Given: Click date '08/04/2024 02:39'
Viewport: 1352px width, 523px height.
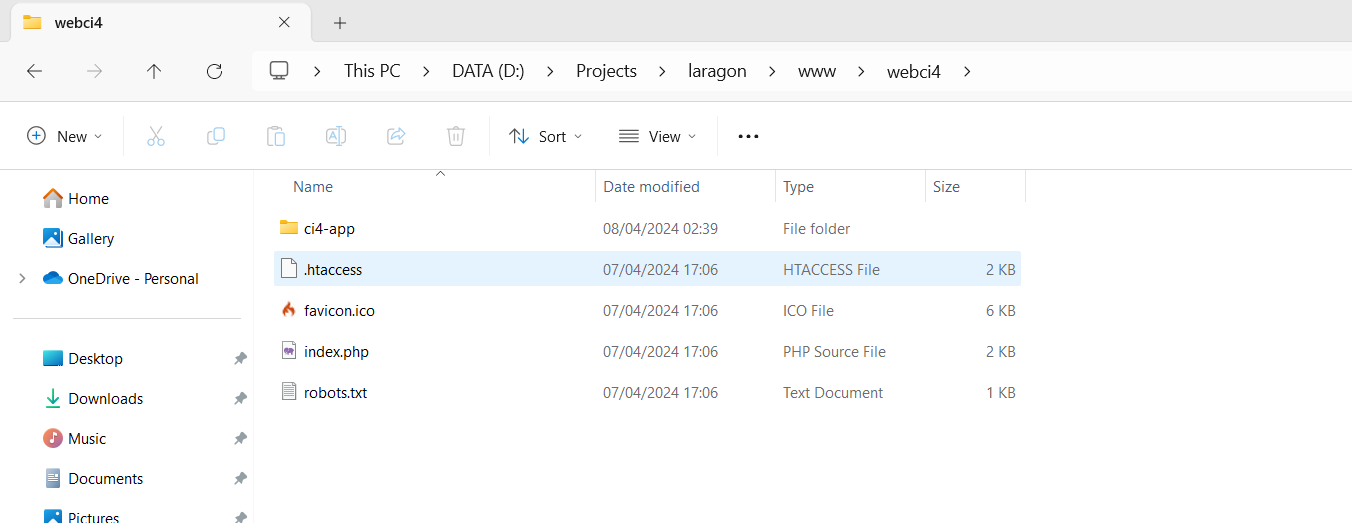Looking at the screenshot, I should [660, 228].
